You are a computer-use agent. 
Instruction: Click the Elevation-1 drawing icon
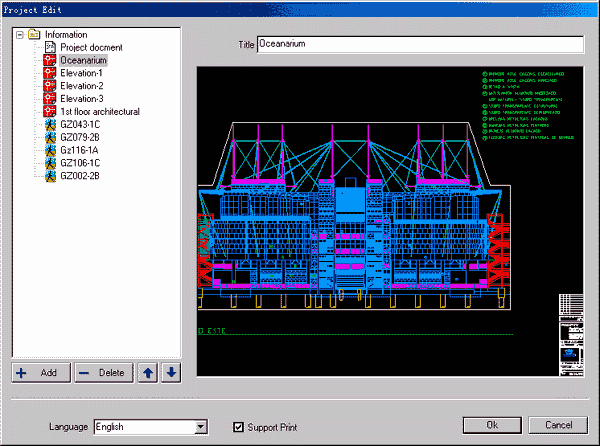point(50,73)
